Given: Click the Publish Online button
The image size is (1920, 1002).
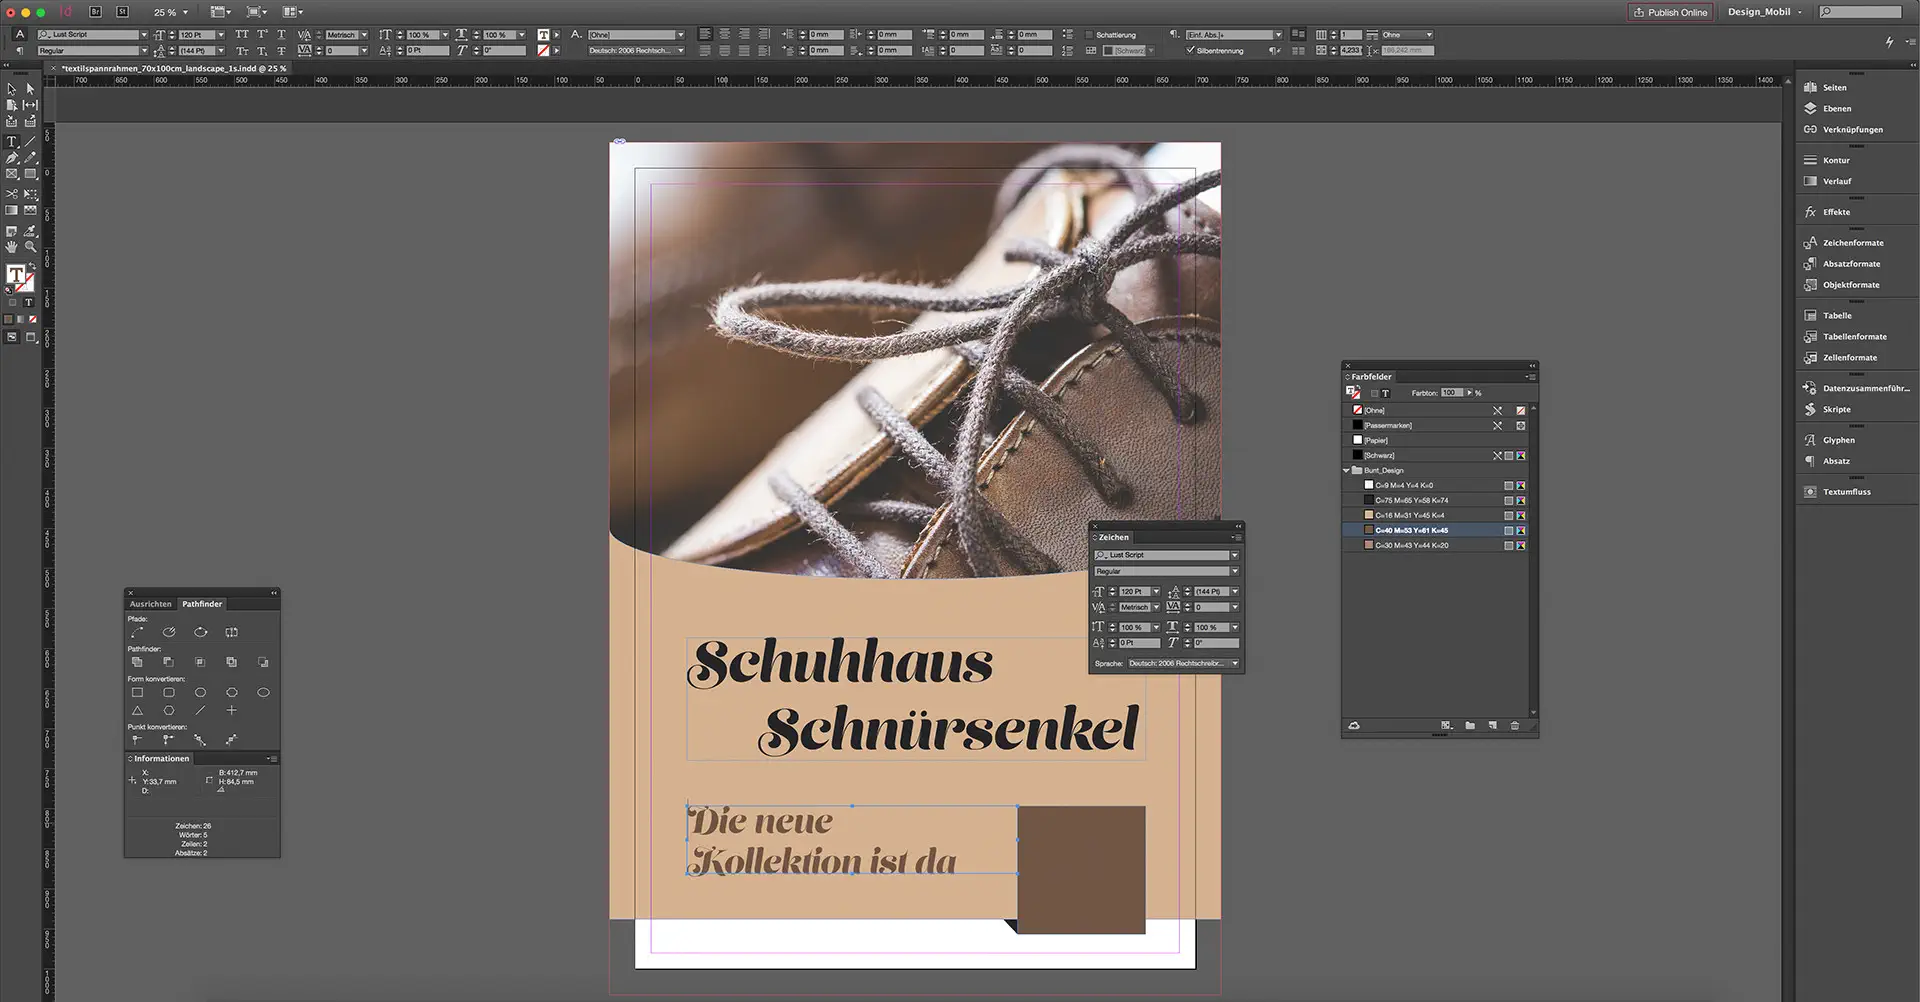Looking at the screenshot, I should click(x=1669, y=13).
